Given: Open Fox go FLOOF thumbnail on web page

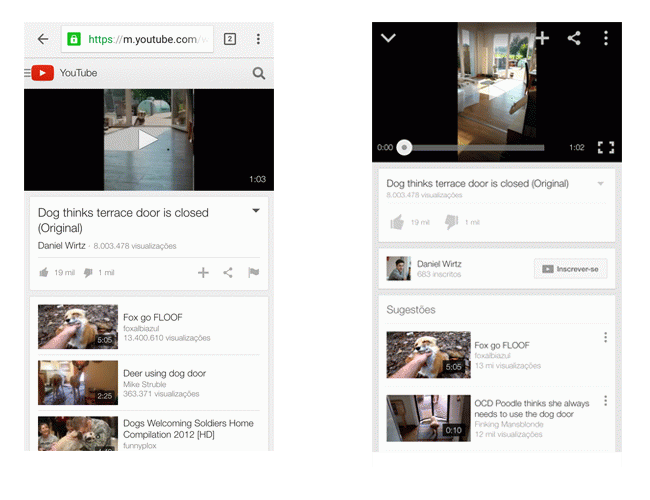Looking at the screenshot, I should pyautogui.click(x=78, y=327).
